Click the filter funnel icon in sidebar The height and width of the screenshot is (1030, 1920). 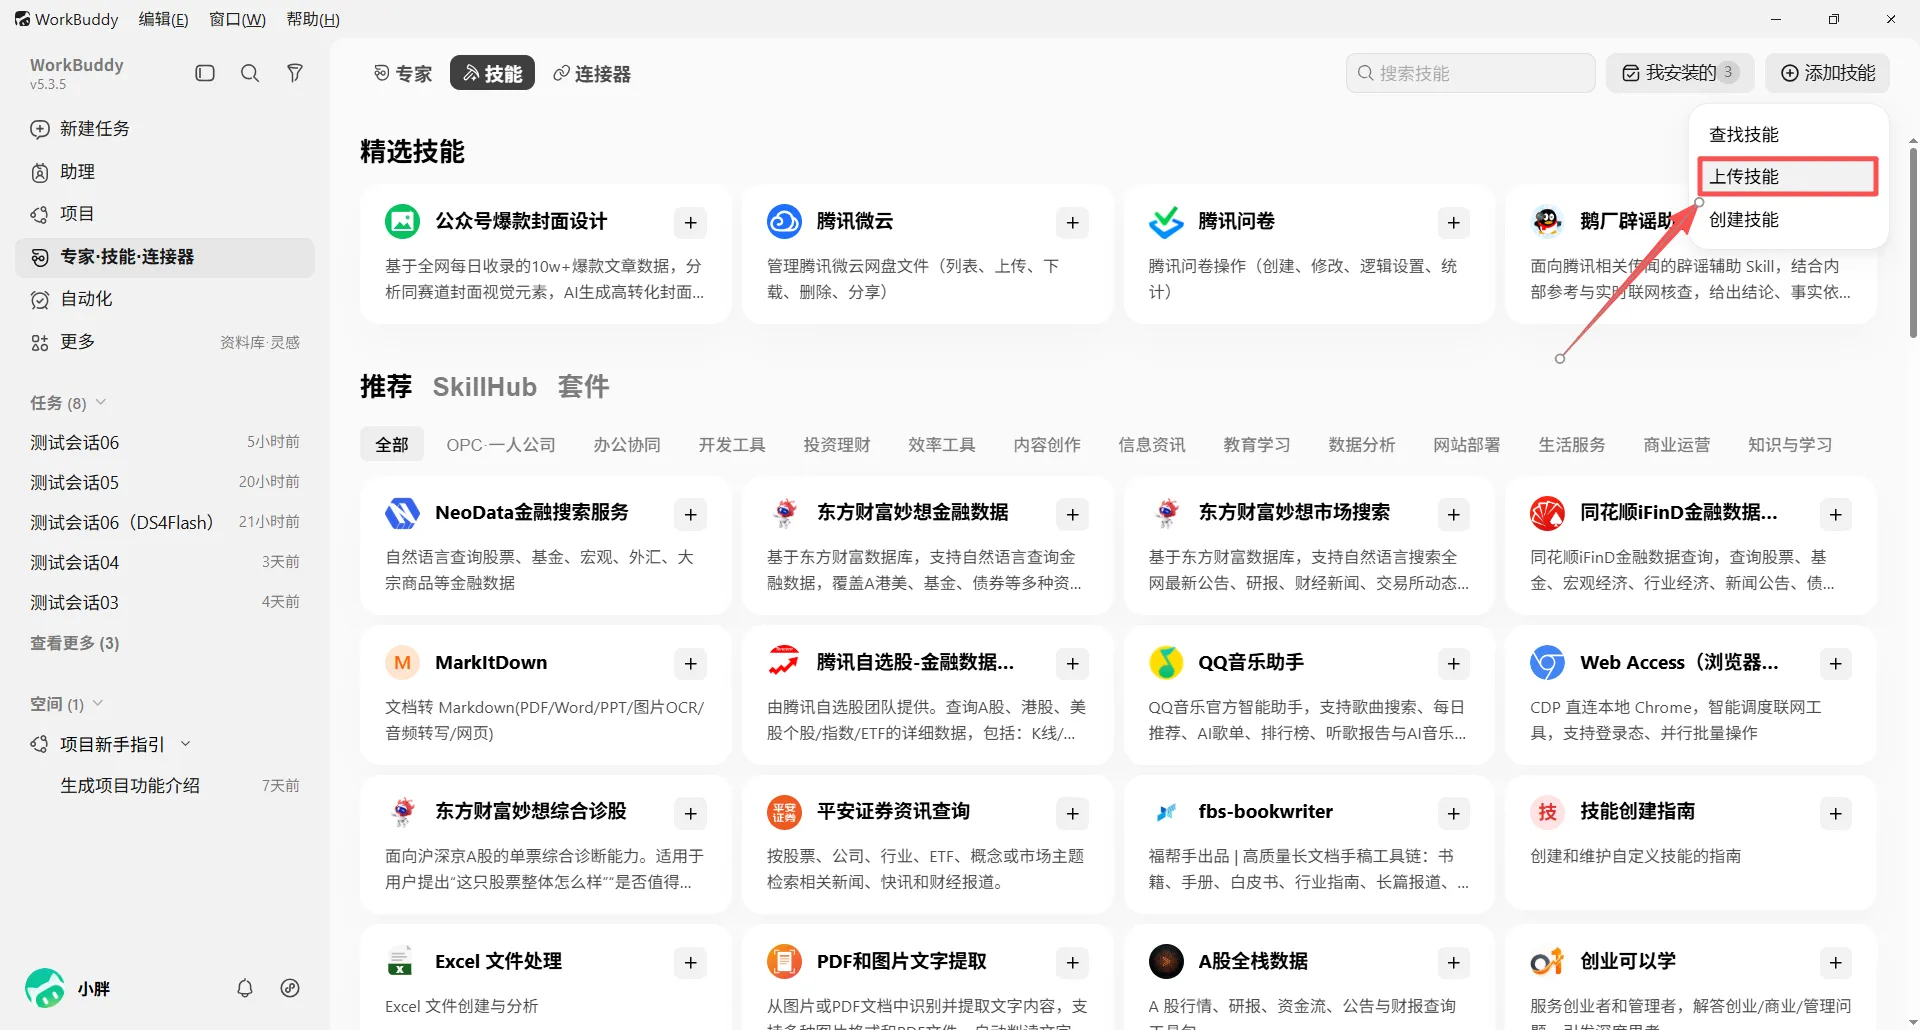(x=295, y=73)
